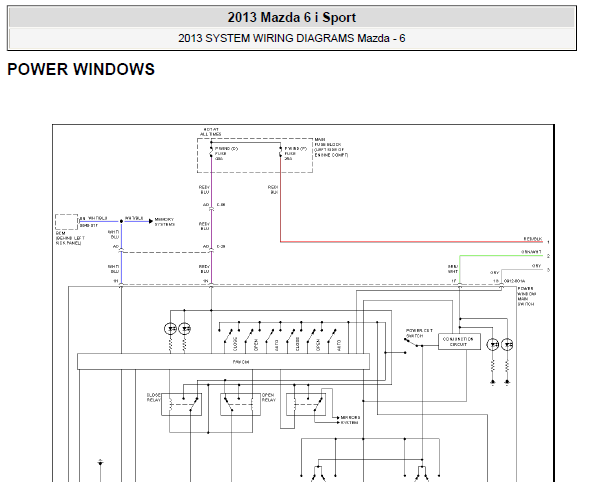Click the "2013 Mazda 6 i Sport" title

pos(291,17)
